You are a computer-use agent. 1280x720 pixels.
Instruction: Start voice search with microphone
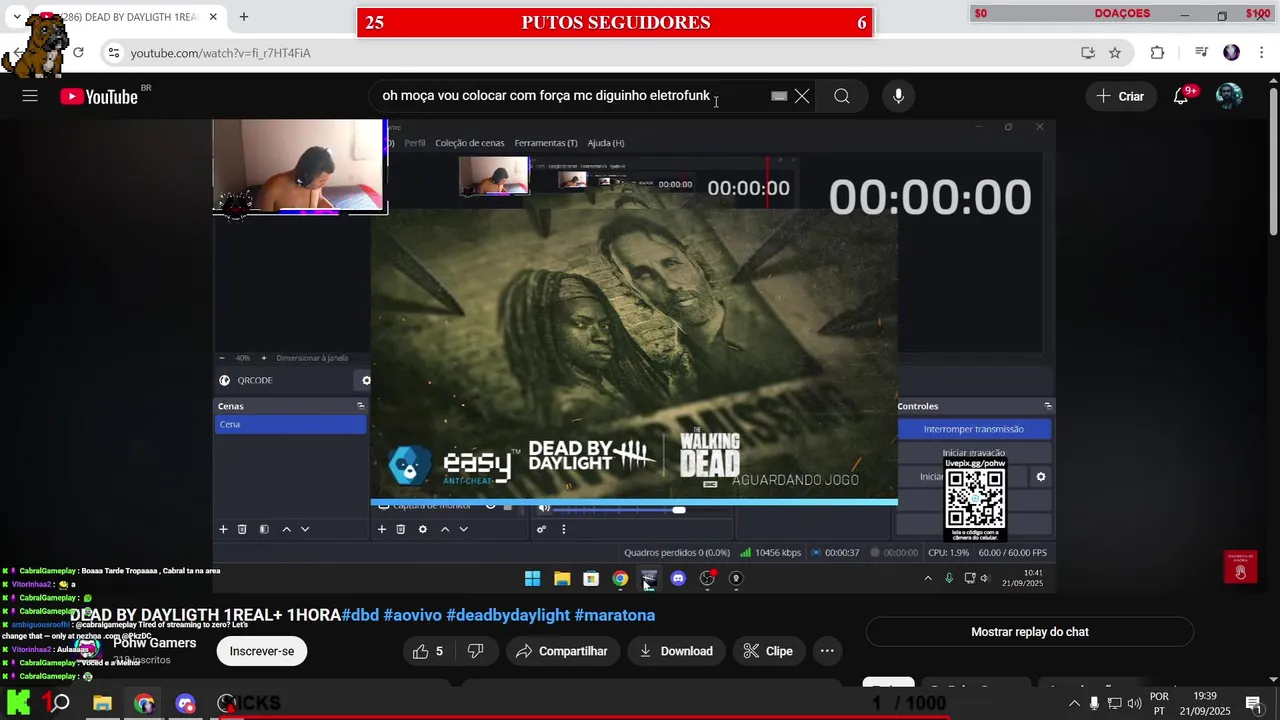898,96
